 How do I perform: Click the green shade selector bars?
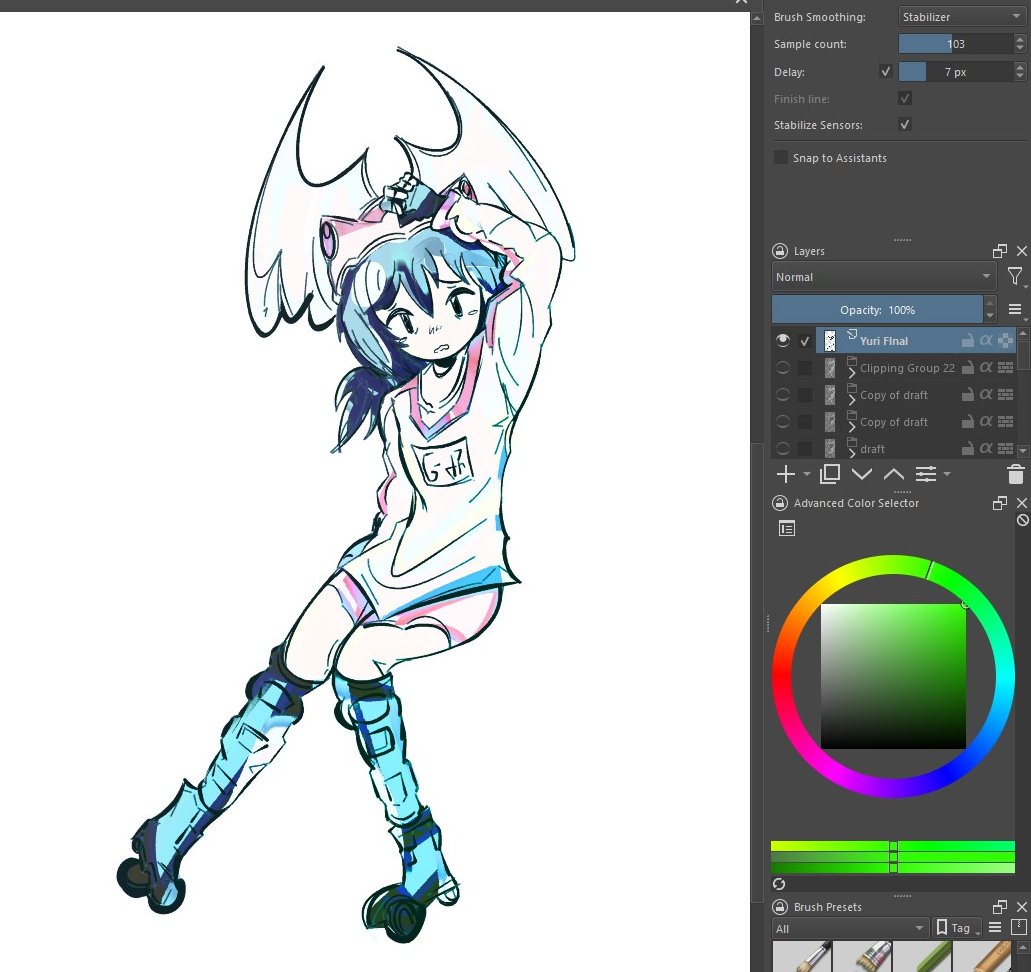[x=892, y=857]
